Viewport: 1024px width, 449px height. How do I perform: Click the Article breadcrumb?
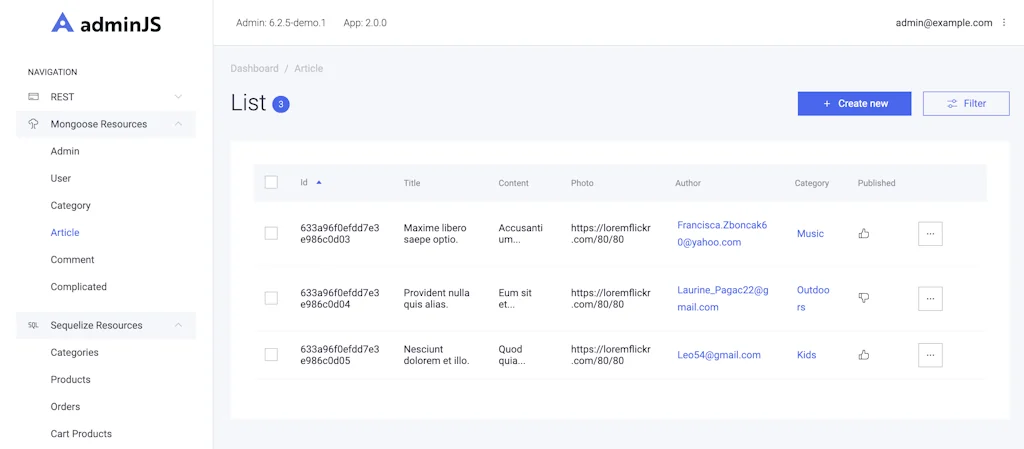click(x=308, y=69)
